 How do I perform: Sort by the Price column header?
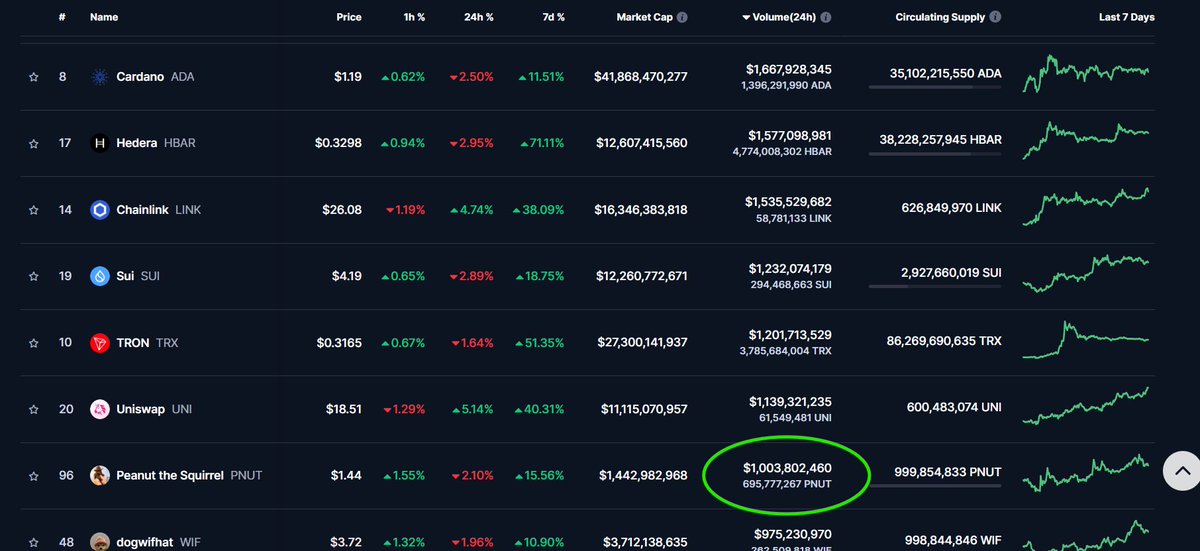click(349, 18)
